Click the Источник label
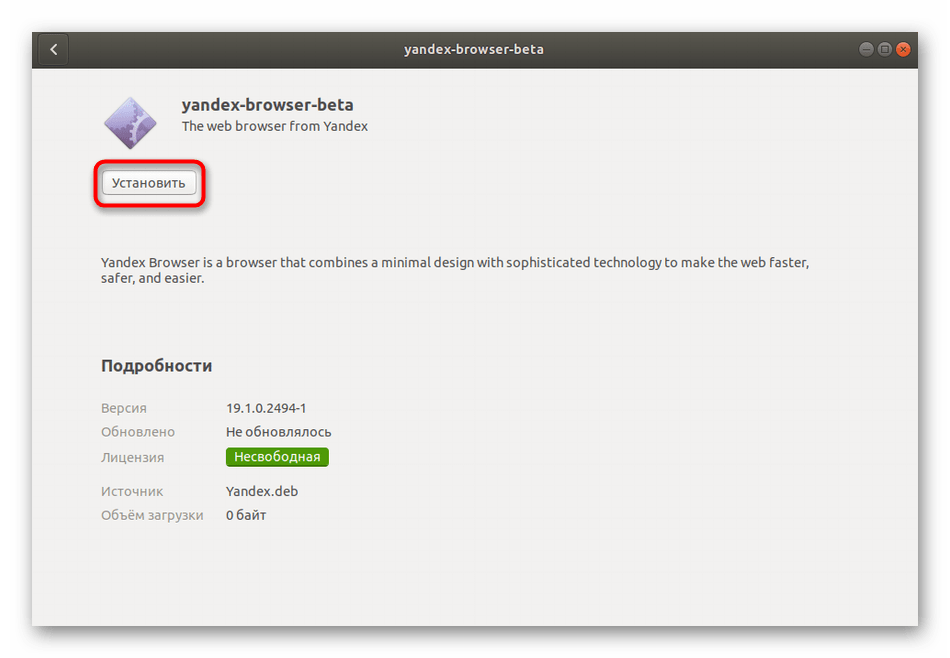 pyautogui.click(x=131, y=491)
